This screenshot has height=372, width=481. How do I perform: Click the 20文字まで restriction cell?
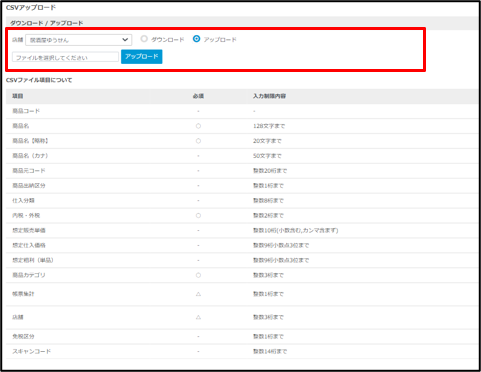(267, 141)
